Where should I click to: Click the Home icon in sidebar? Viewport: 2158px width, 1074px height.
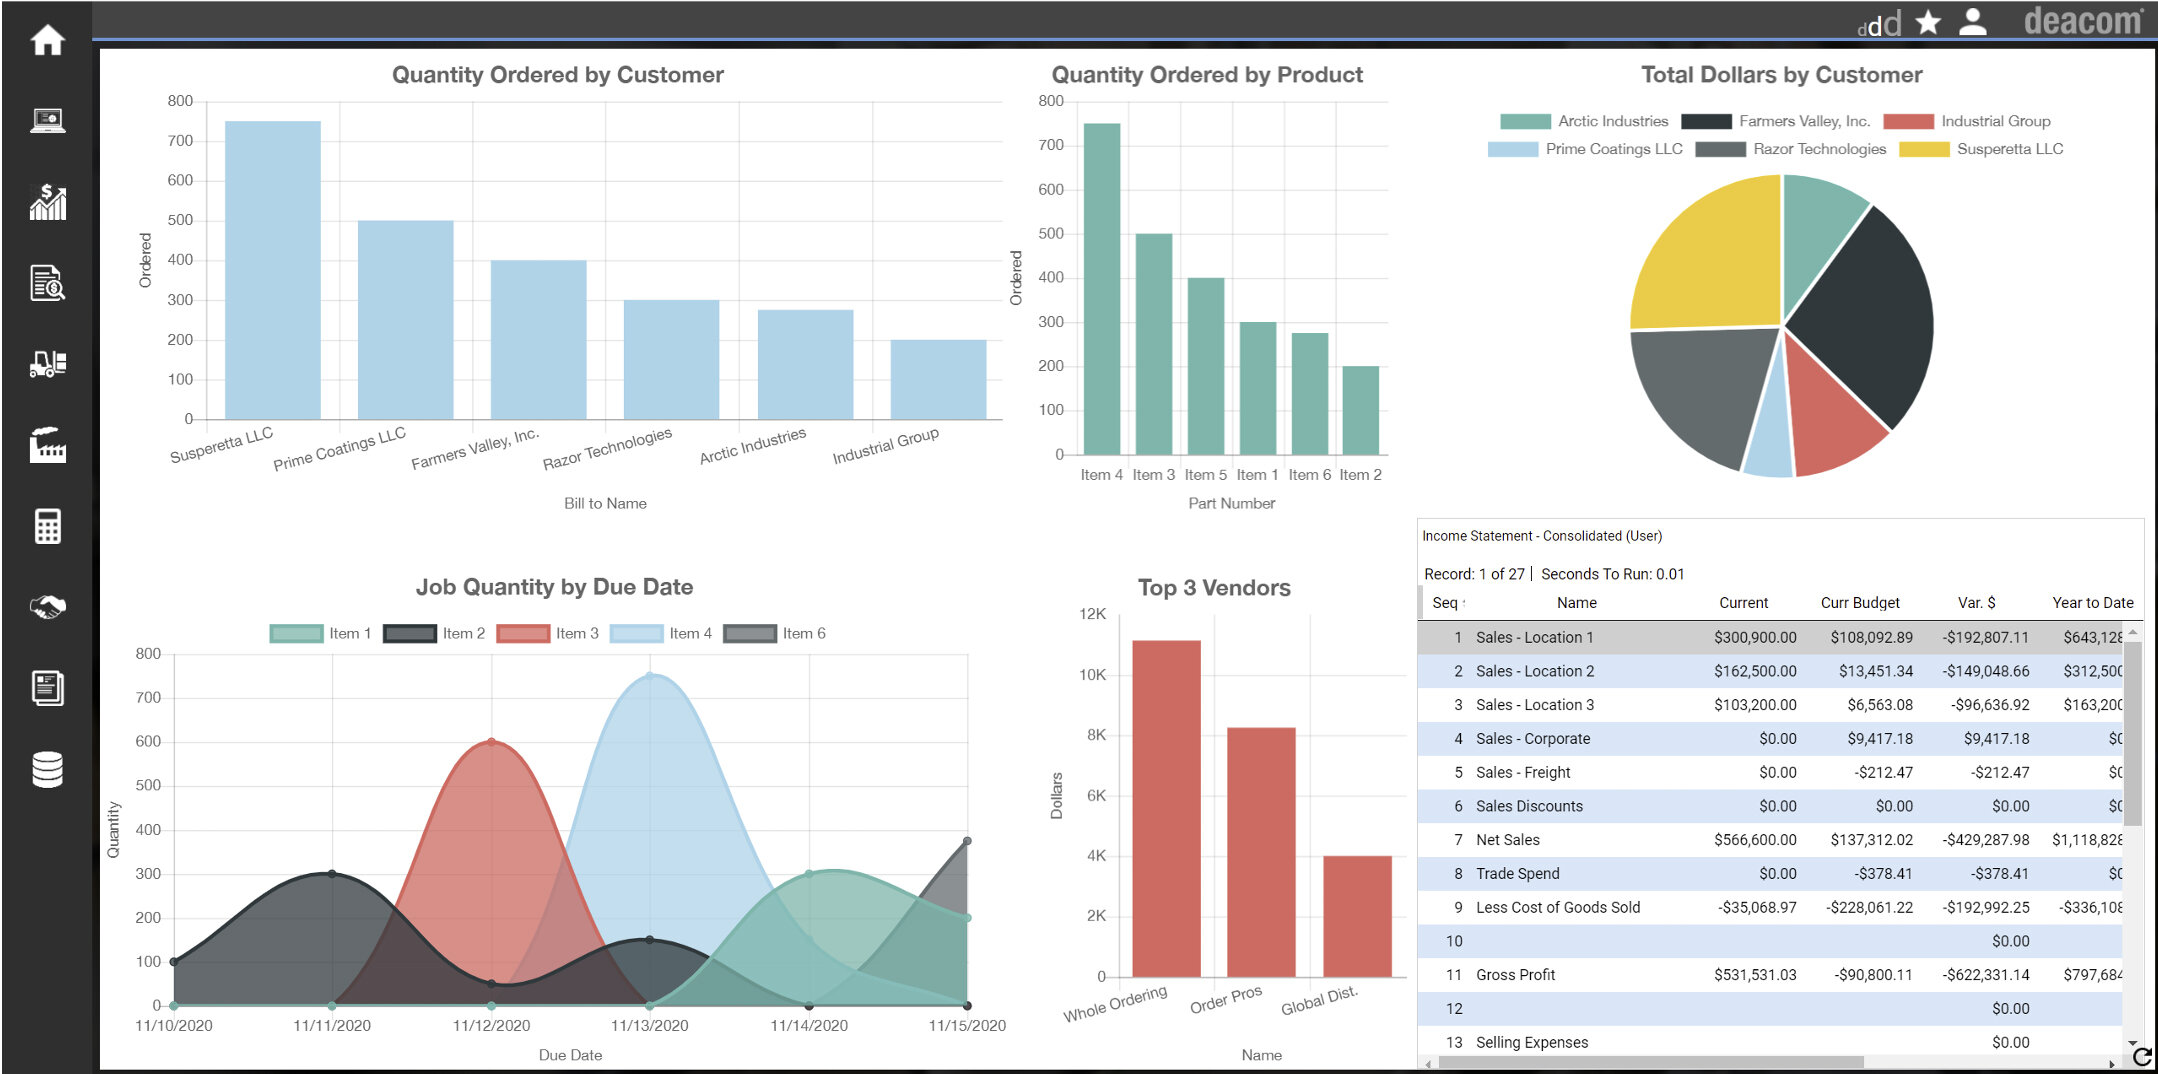[x=47, y=41]
